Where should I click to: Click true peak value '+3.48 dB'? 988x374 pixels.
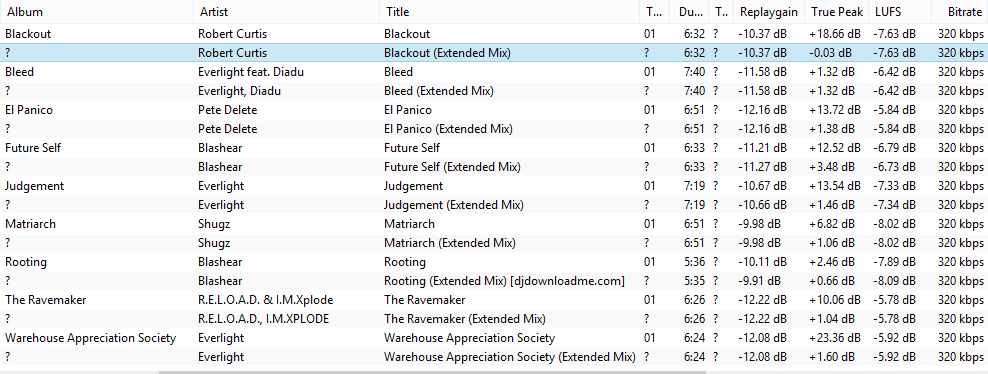832,167
